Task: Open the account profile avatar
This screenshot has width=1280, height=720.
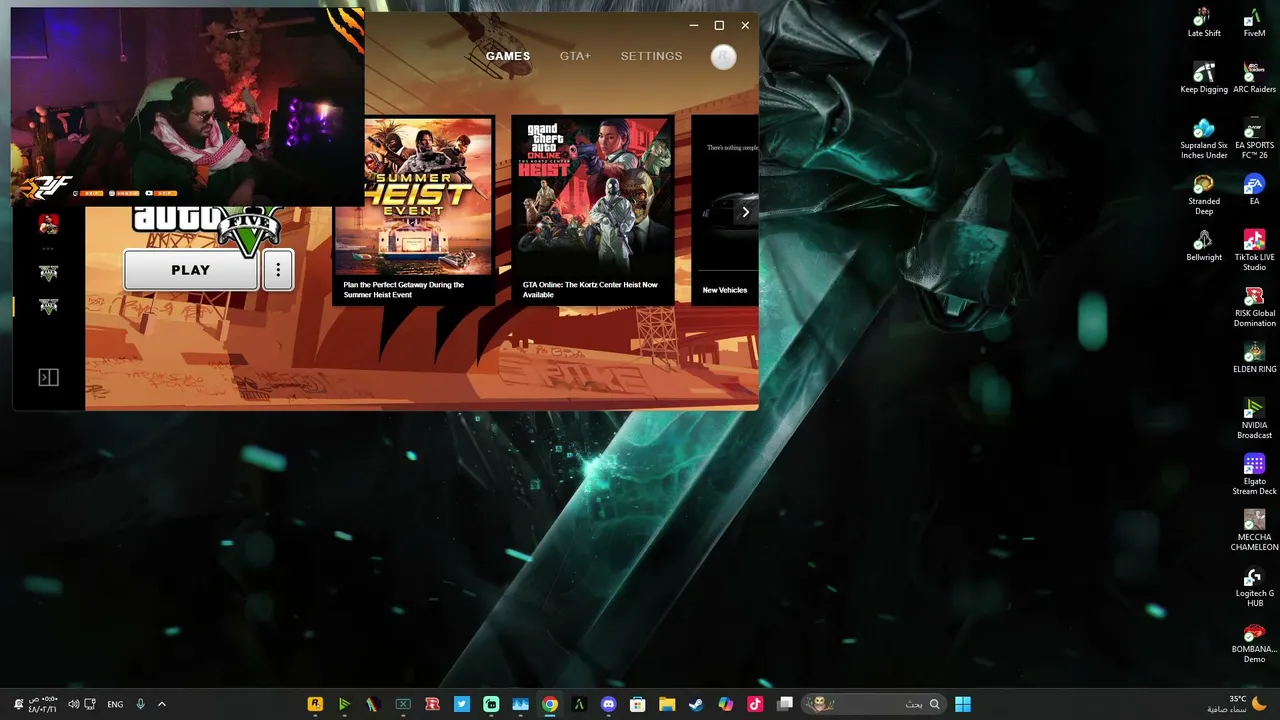Action: pyautogui.click(x=723, y=57)
